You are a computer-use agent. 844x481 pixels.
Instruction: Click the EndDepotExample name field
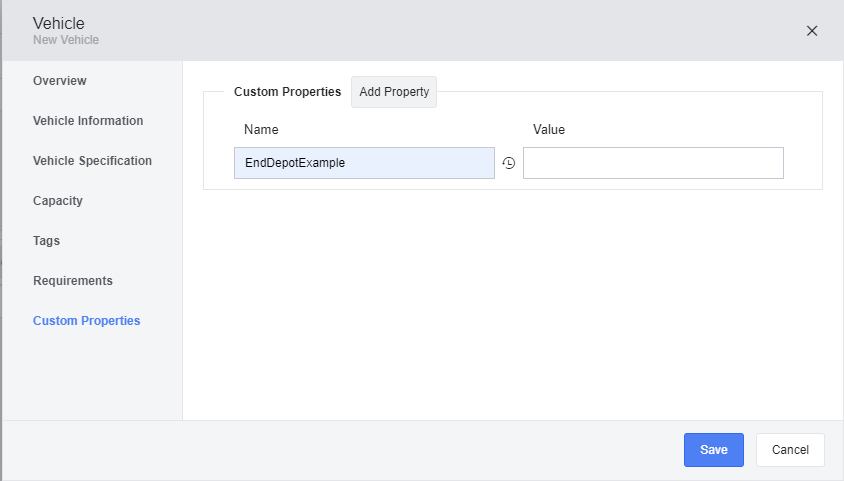[x=364, y=163]
